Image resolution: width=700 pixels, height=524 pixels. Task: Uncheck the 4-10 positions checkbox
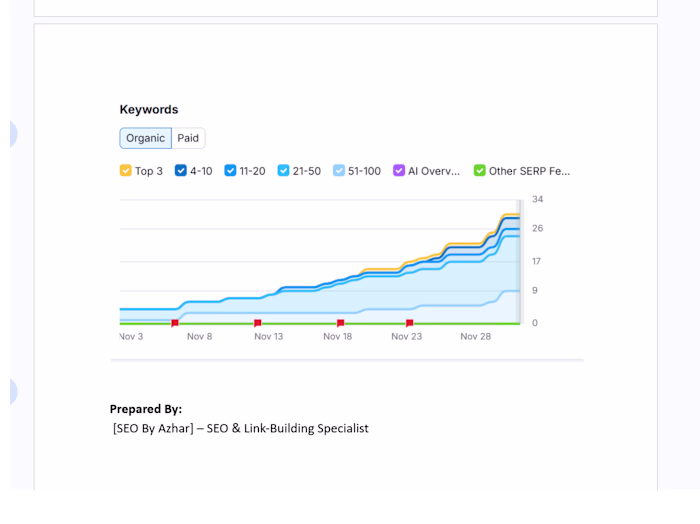coord(181,171)
